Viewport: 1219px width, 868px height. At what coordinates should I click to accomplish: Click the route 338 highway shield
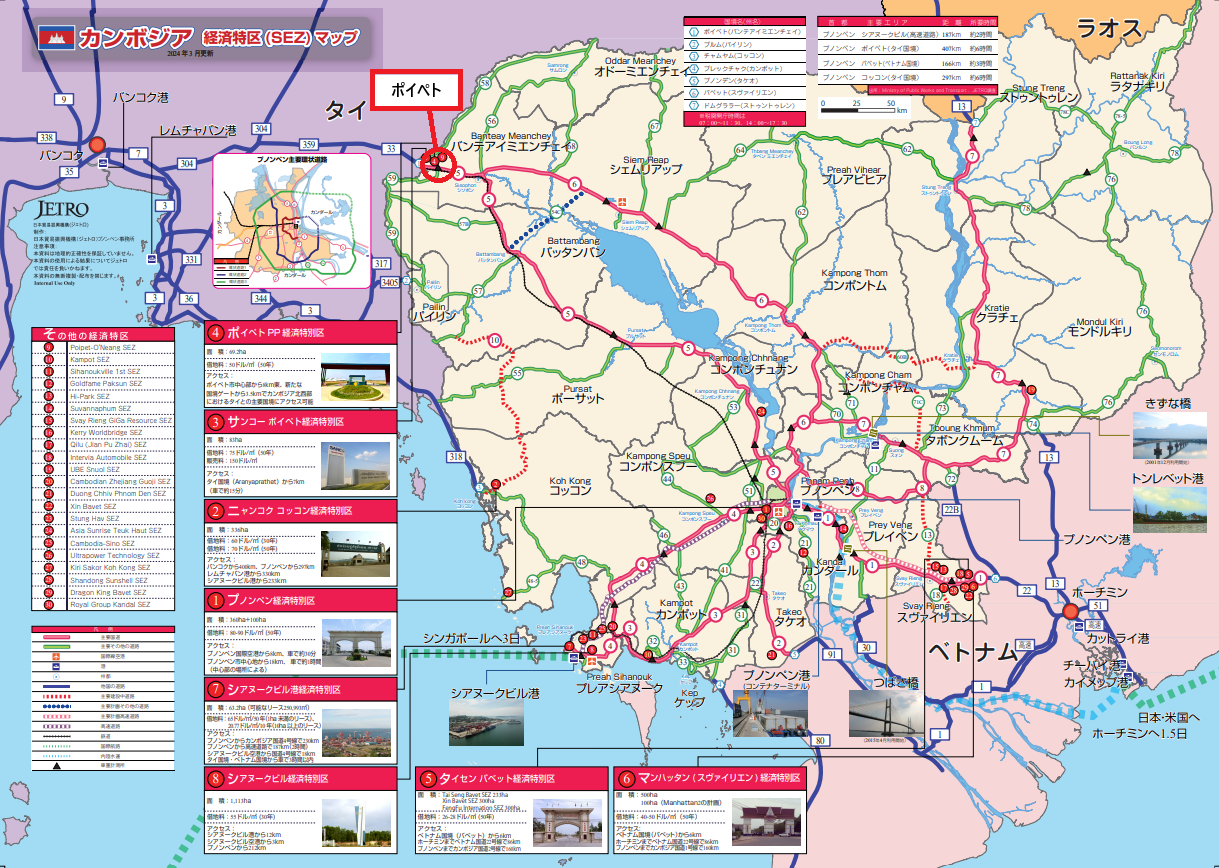(x=45, y=137)
